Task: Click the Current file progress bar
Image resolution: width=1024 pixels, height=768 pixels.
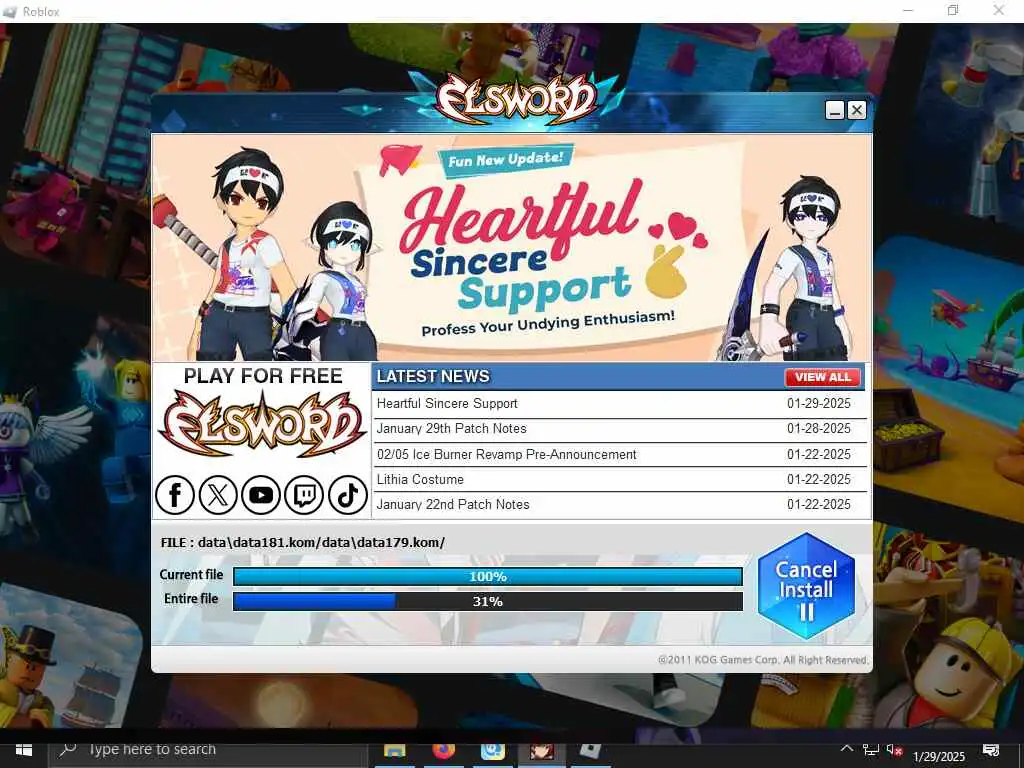Action: pyautogui.click(x=488, y=577)
